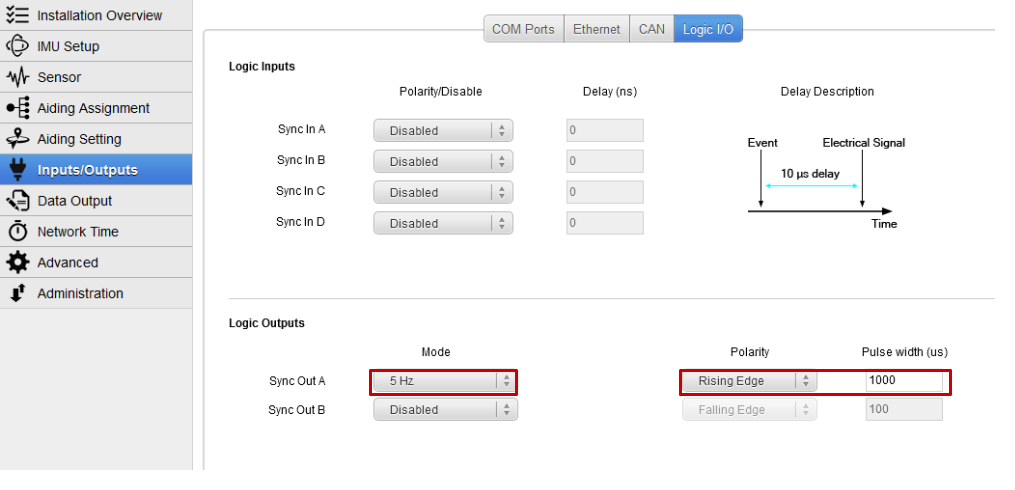This screenshot has width=1015, height=490.
Task: Click the Administration icon
Action: point(18,293)
